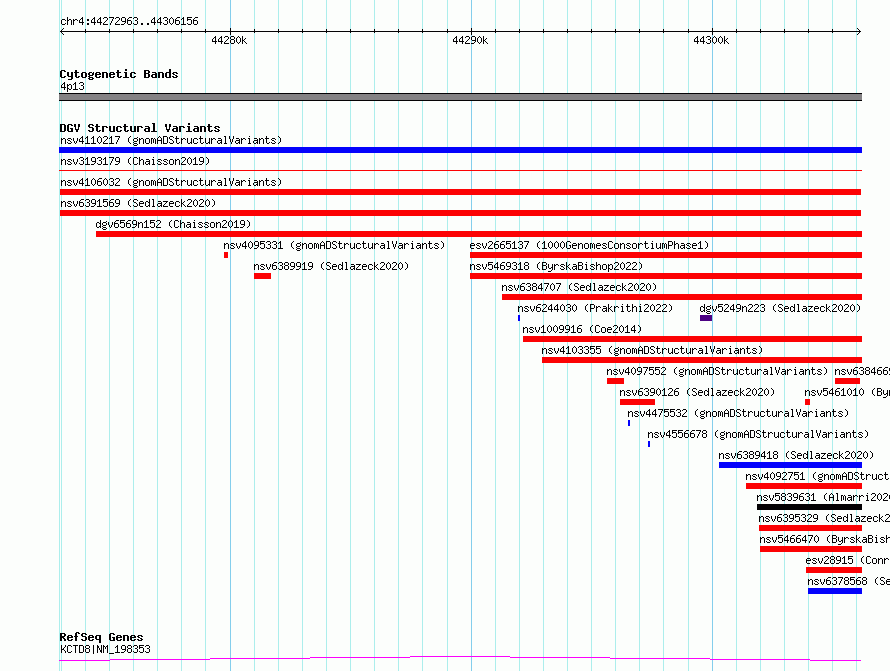Viewport: 890px width, 671px height.
Task: Open nsv5466470 variant label
Action: tap(825, 539)
